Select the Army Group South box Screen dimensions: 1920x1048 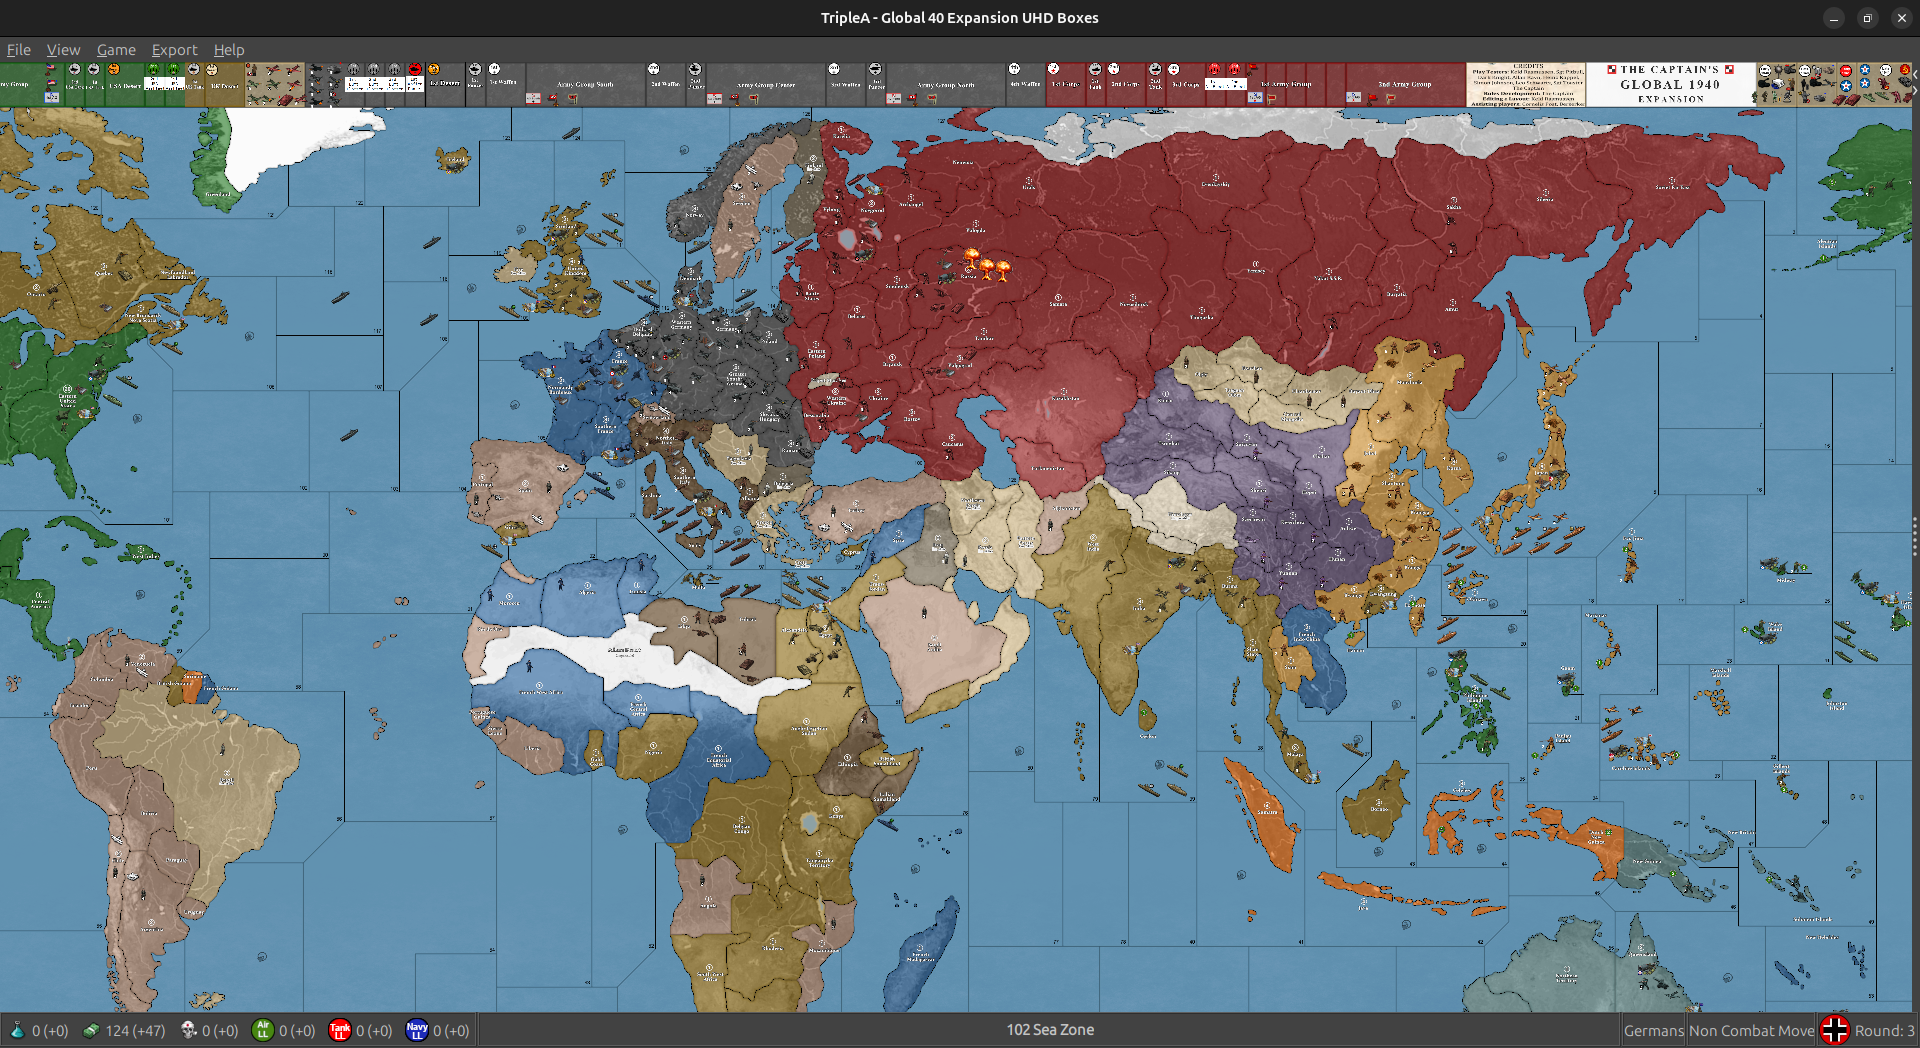[x=585, y=85]
